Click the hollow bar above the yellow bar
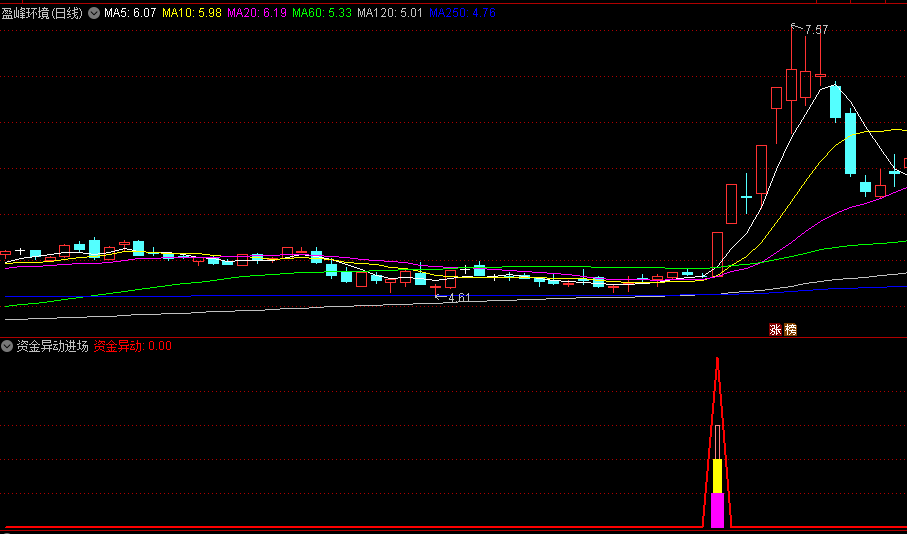This screenshot has height=534, width=907. pyautogui.click(x=717, y=443)
